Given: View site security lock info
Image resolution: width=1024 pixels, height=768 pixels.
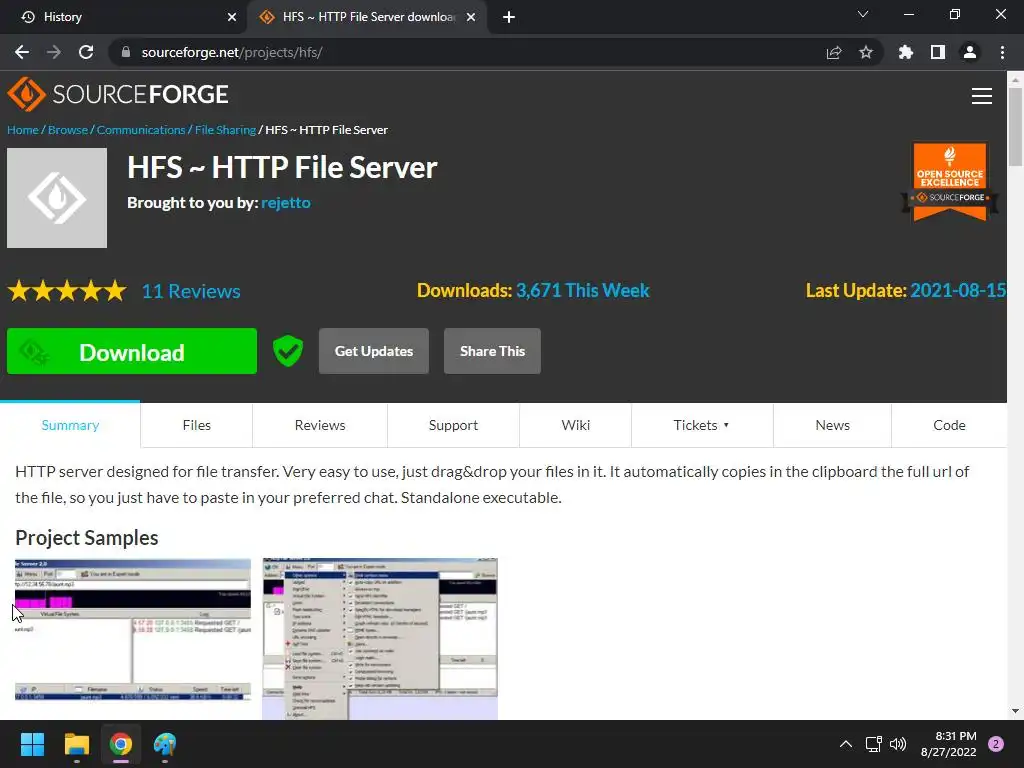Looking at the screenshot, I should pos(126,52).
